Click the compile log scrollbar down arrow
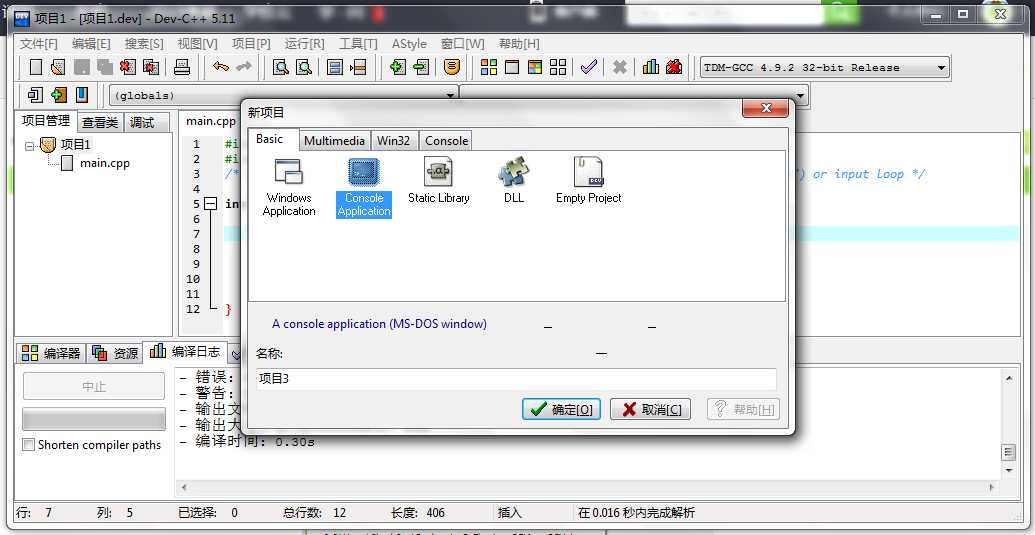1035x535 pixels. click(x=1008, y=470)
